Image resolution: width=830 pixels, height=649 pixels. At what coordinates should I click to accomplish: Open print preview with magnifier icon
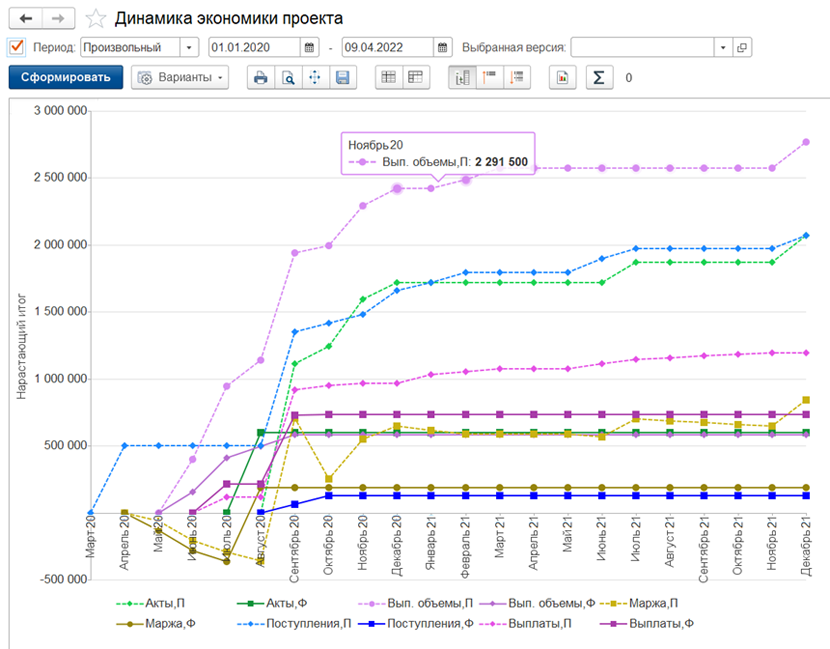[288, 78]
